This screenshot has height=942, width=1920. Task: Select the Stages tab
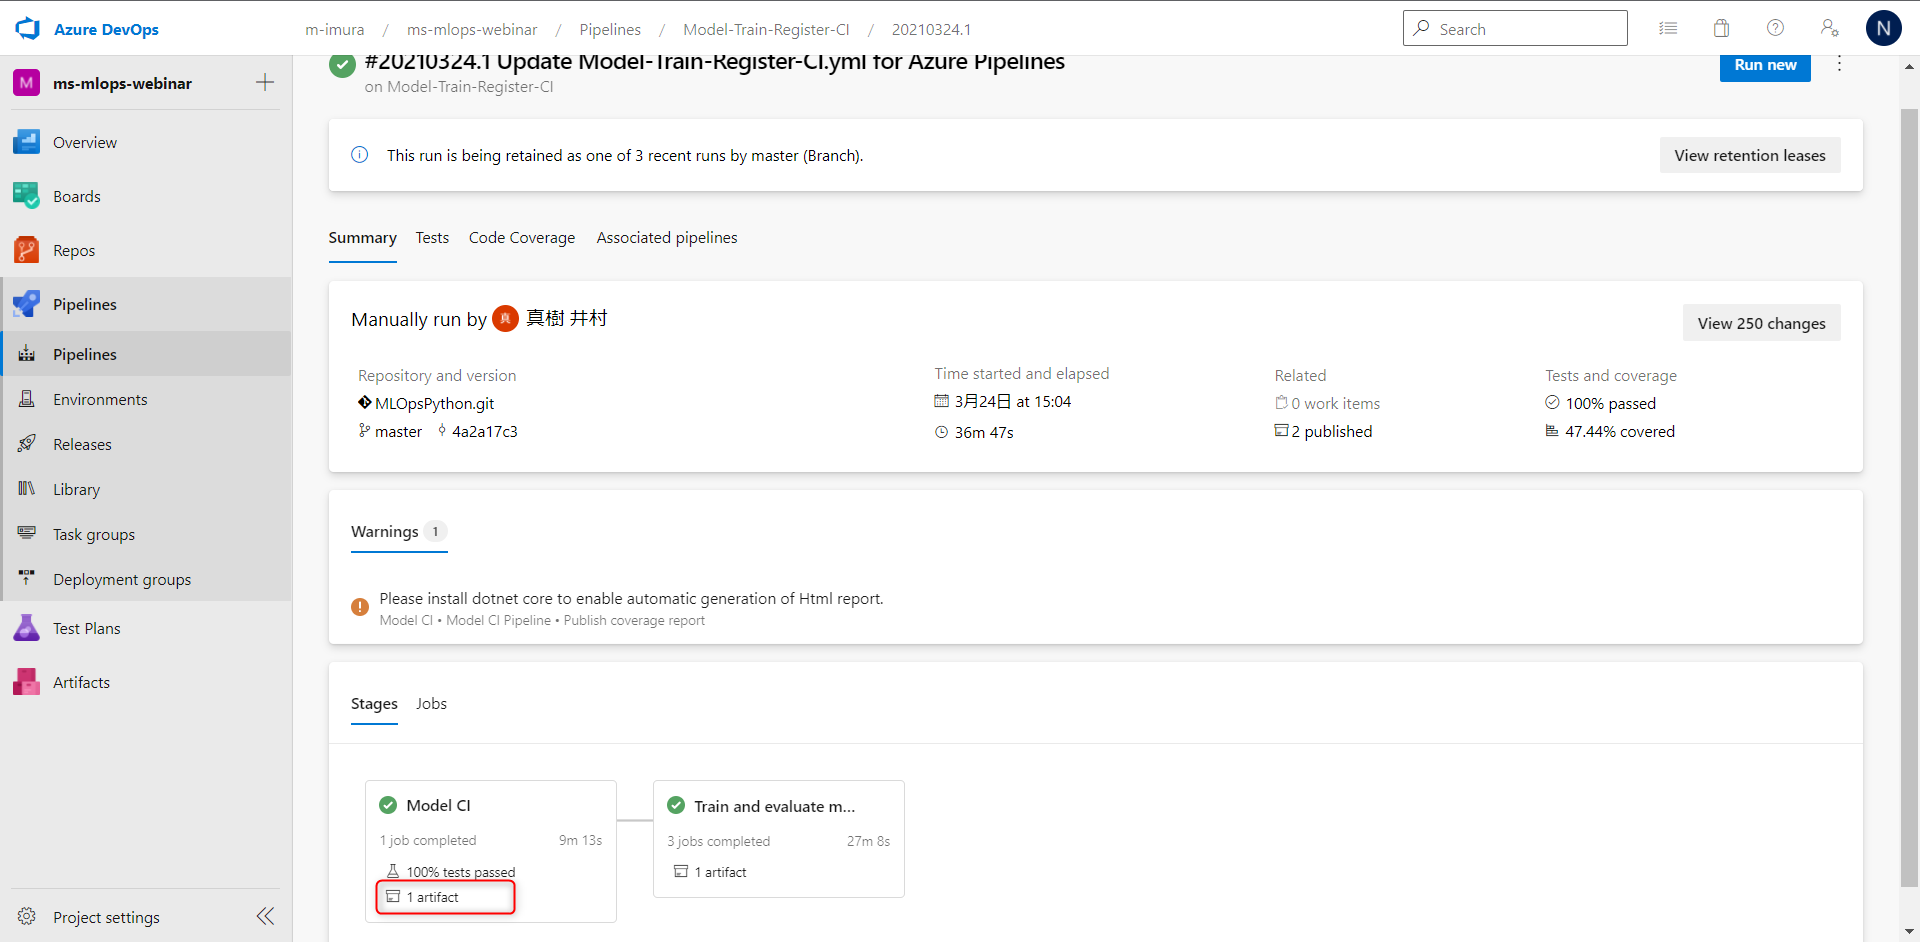374,704
